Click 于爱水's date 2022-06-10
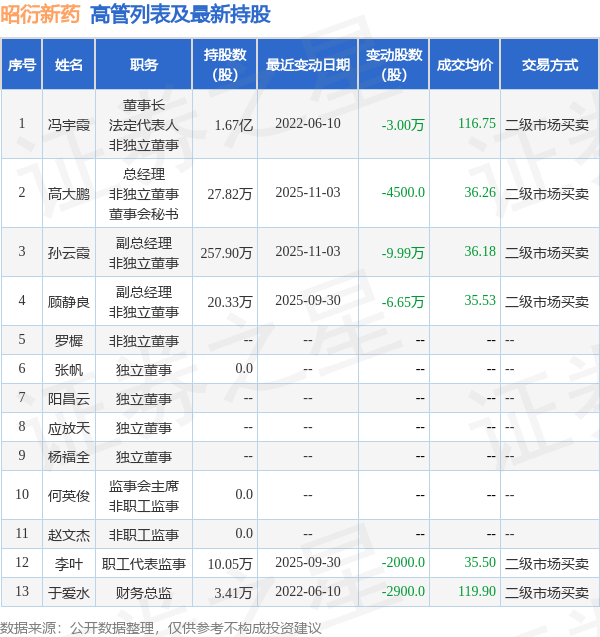 tap(308, 591)
